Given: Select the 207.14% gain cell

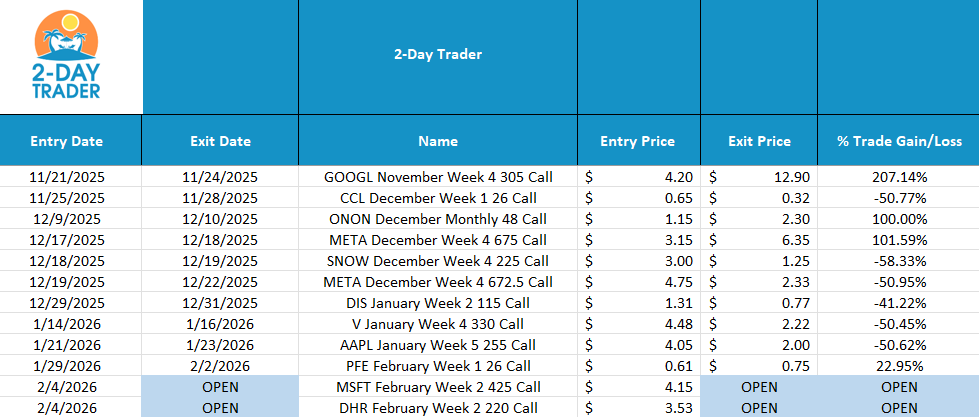Looking at the screenshot, I should tap(898, 177).
